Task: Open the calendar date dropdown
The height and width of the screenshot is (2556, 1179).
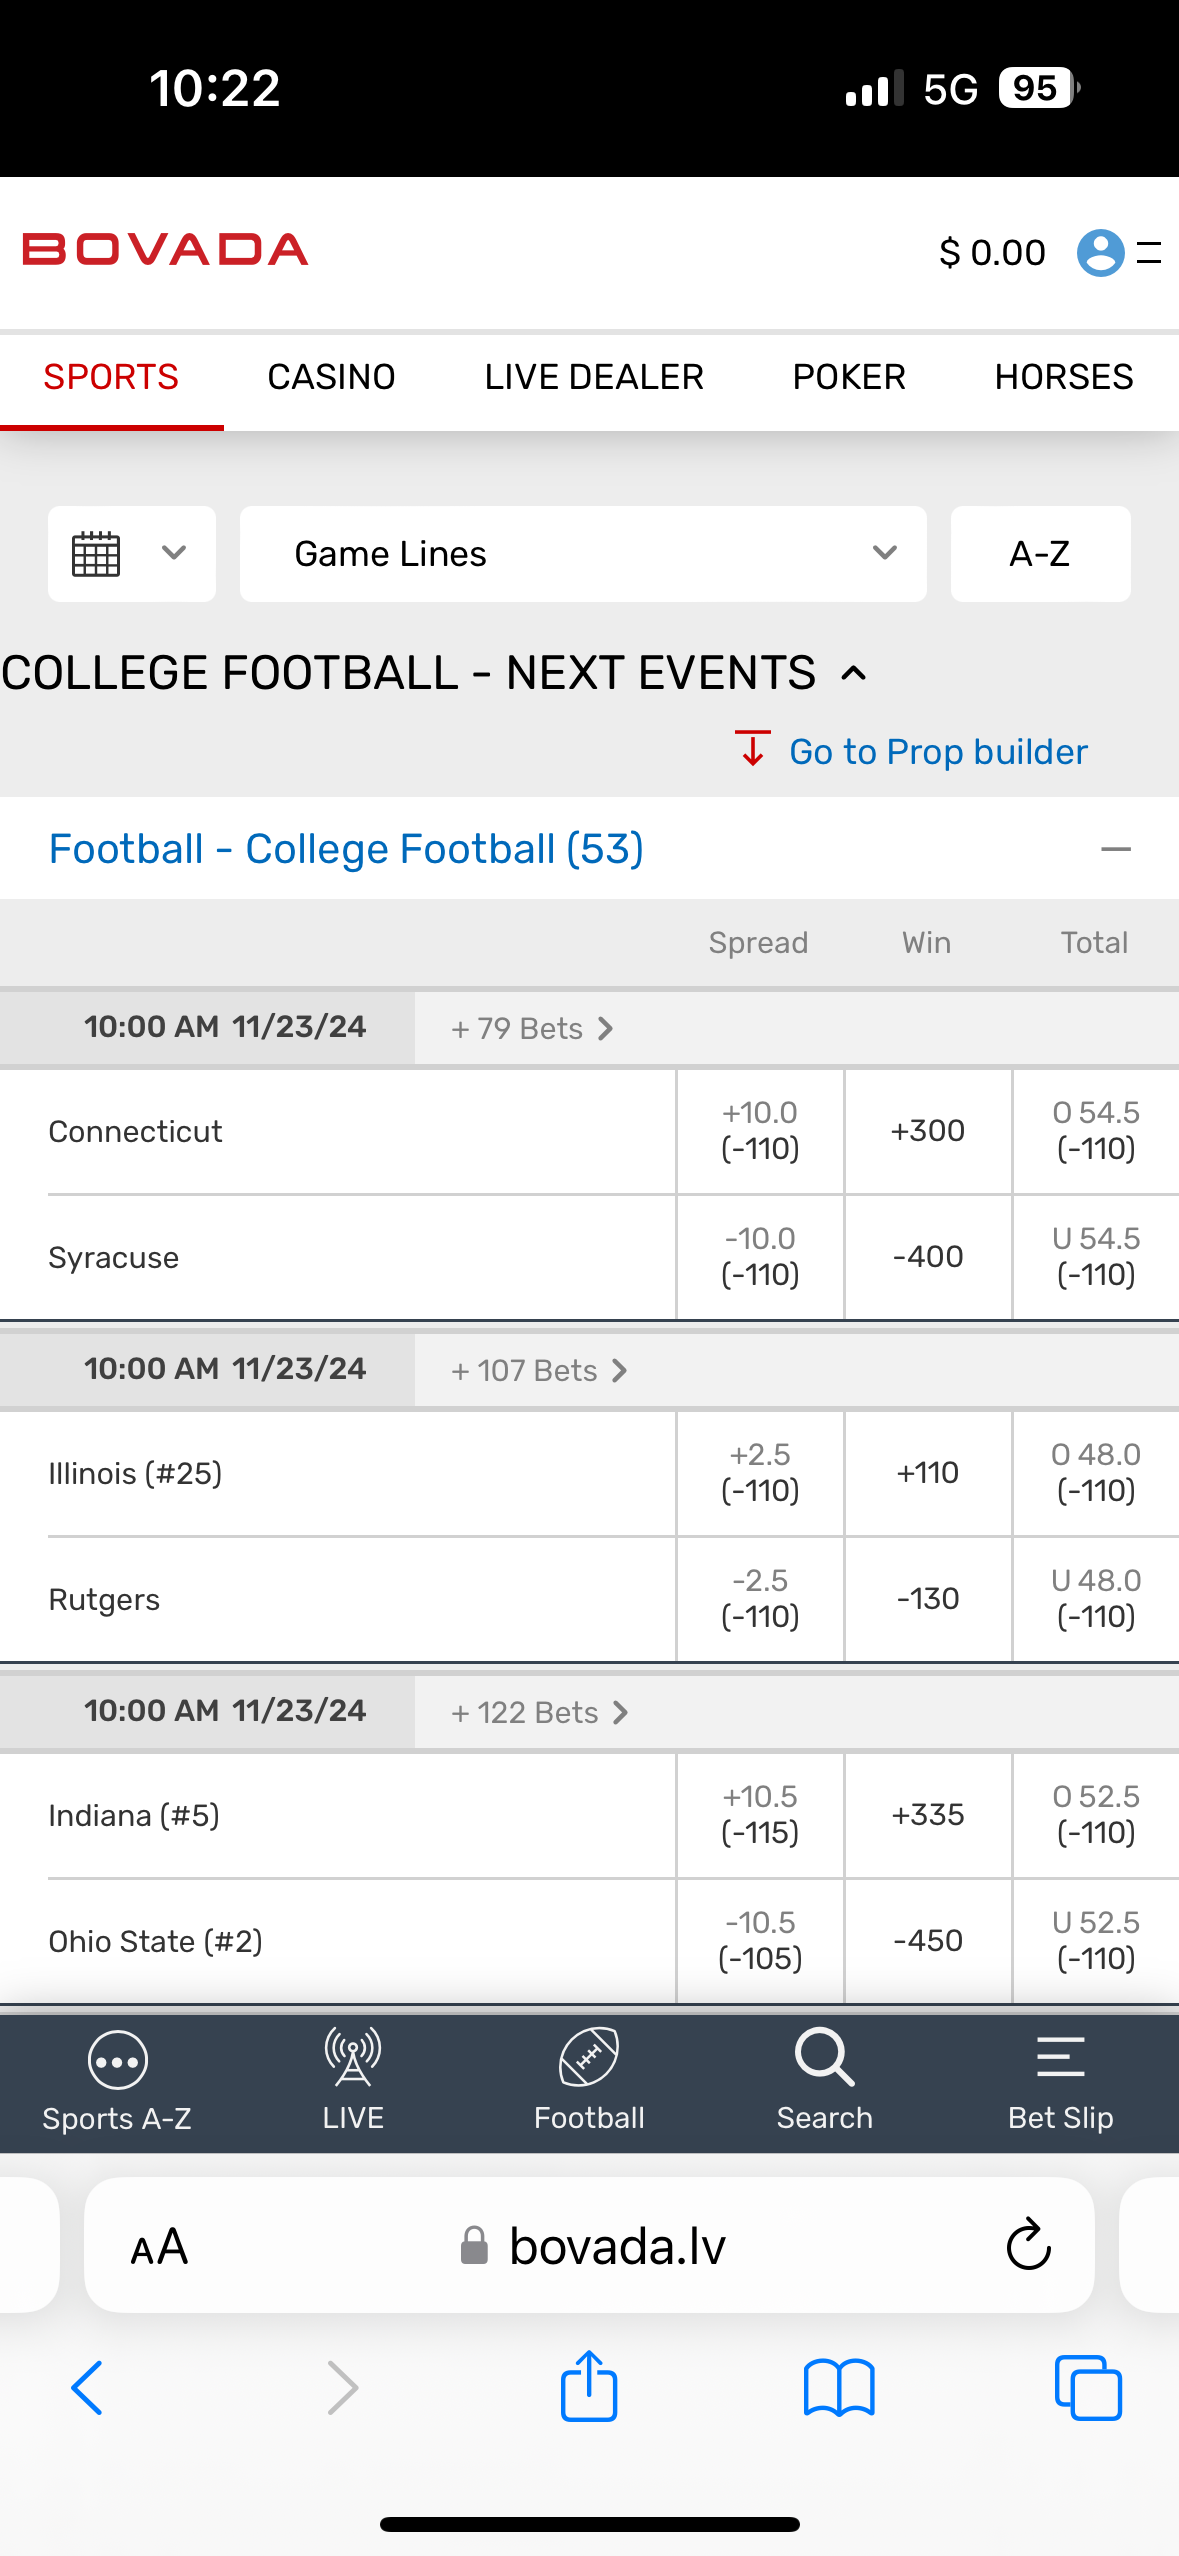Action: (x=131, y=554)
